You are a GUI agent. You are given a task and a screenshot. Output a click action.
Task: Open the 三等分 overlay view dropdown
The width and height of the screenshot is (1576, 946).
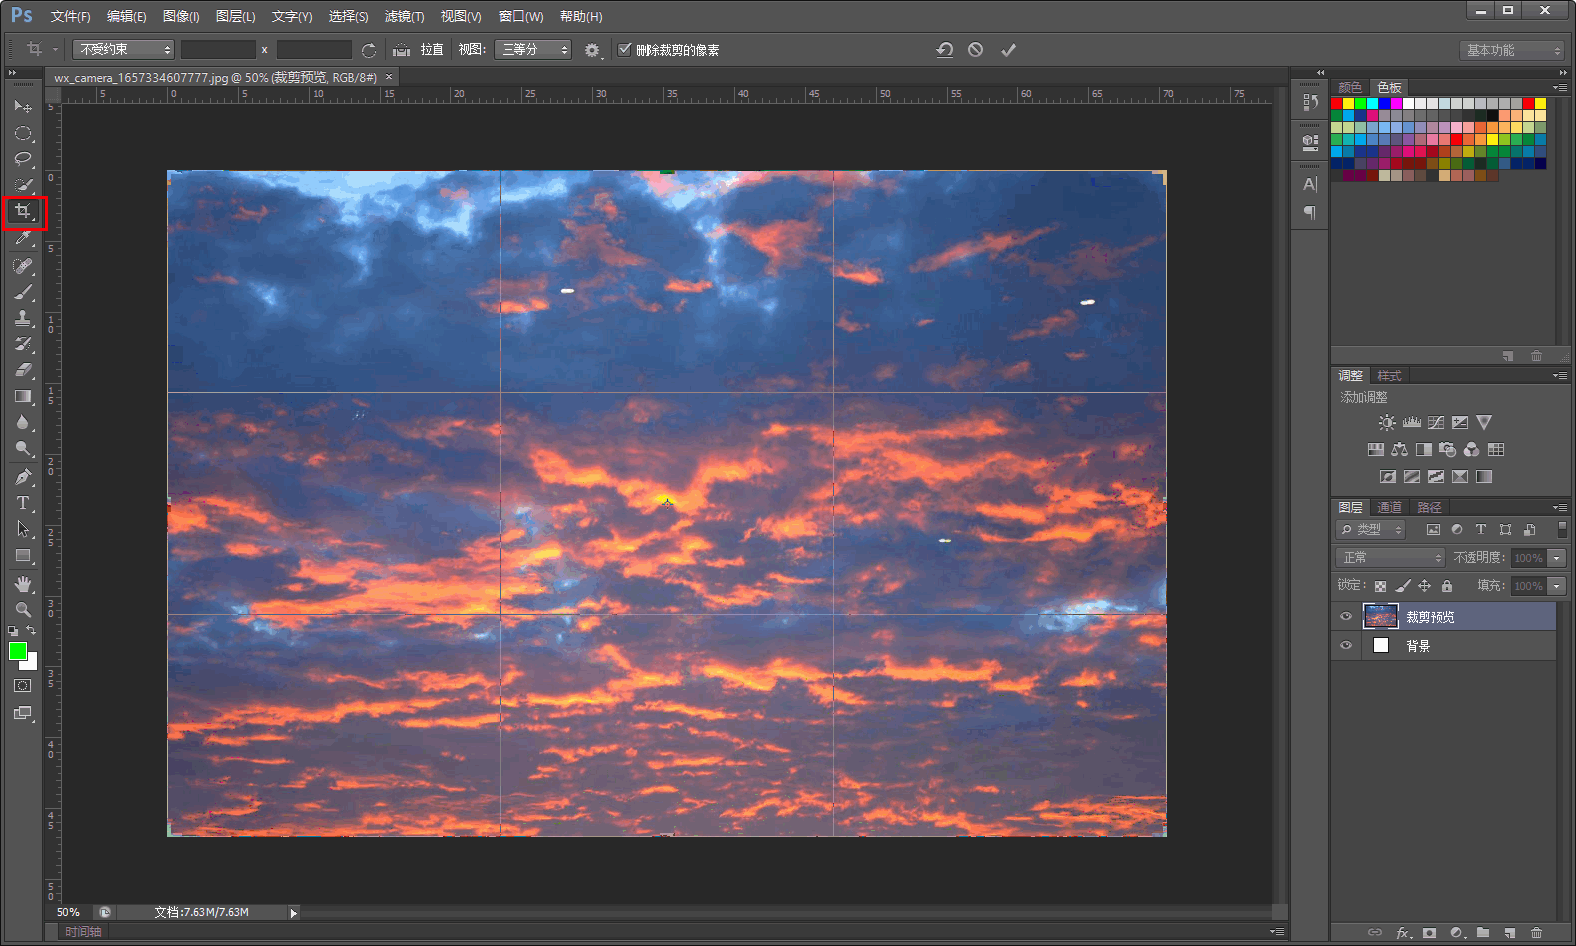click(x=533, y=50)
